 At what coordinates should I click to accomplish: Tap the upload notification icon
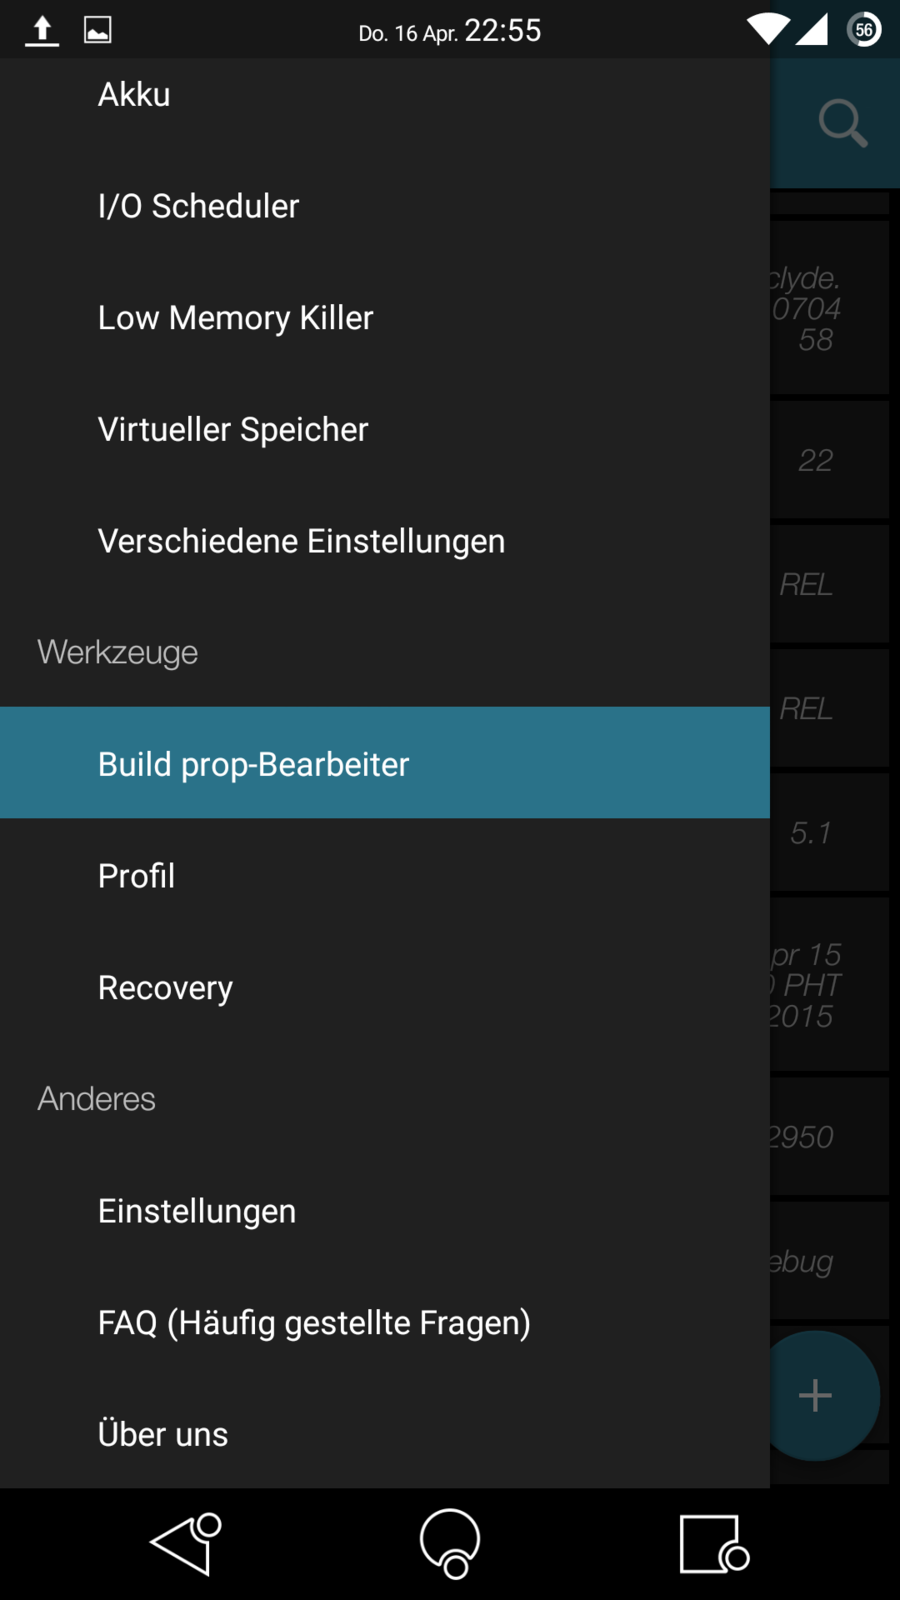42,30
